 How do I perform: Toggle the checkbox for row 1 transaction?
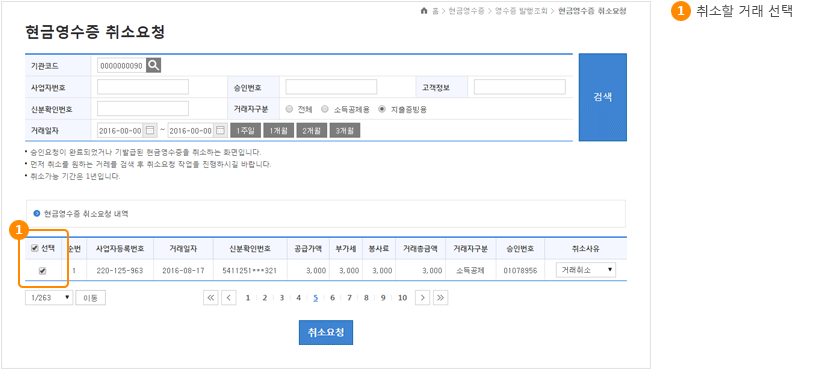tap(43, 271)
